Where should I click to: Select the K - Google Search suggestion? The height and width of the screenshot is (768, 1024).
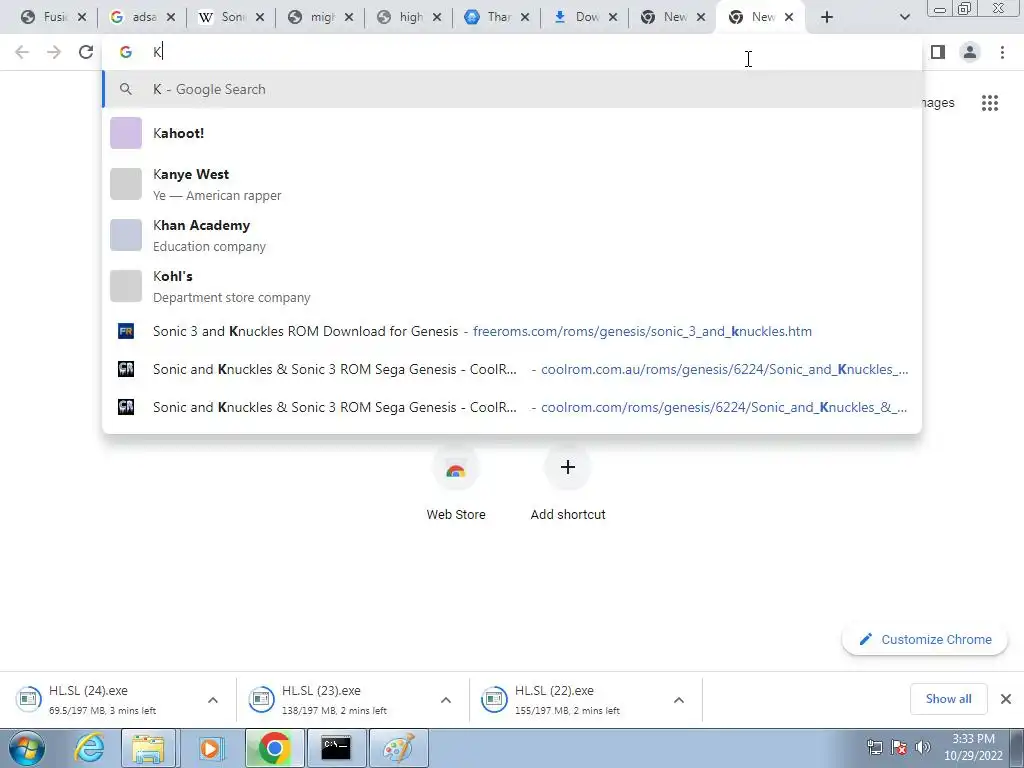click(512, 89)
